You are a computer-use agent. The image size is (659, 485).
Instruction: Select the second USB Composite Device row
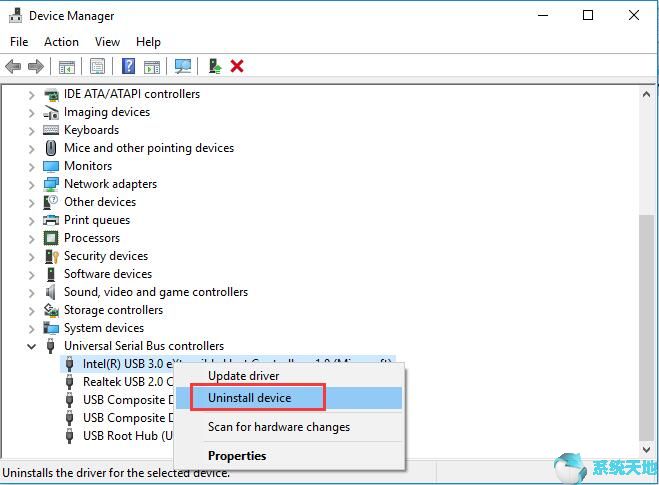click(120, 418)
